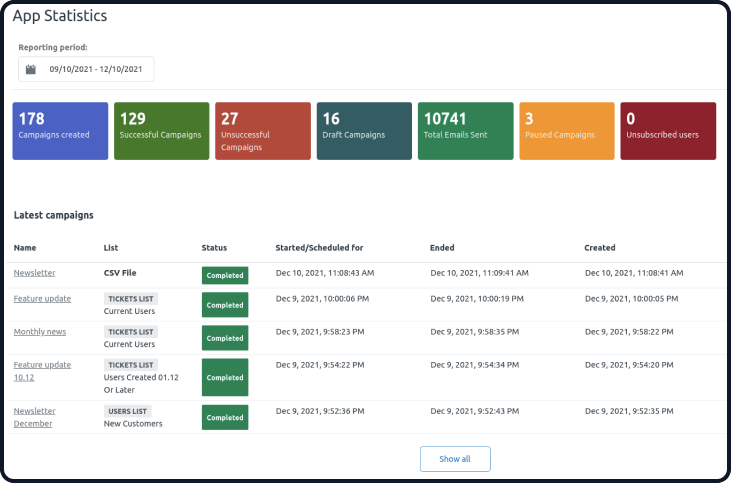Open the Feature update campaign link
The width and height of the screenshot is (731, 483).
tap(42, 298)
